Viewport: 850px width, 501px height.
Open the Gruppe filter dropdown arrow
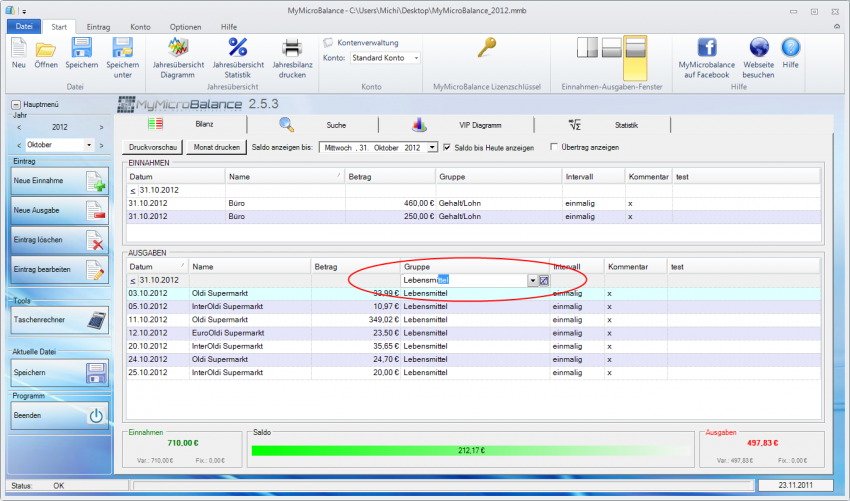532,280
